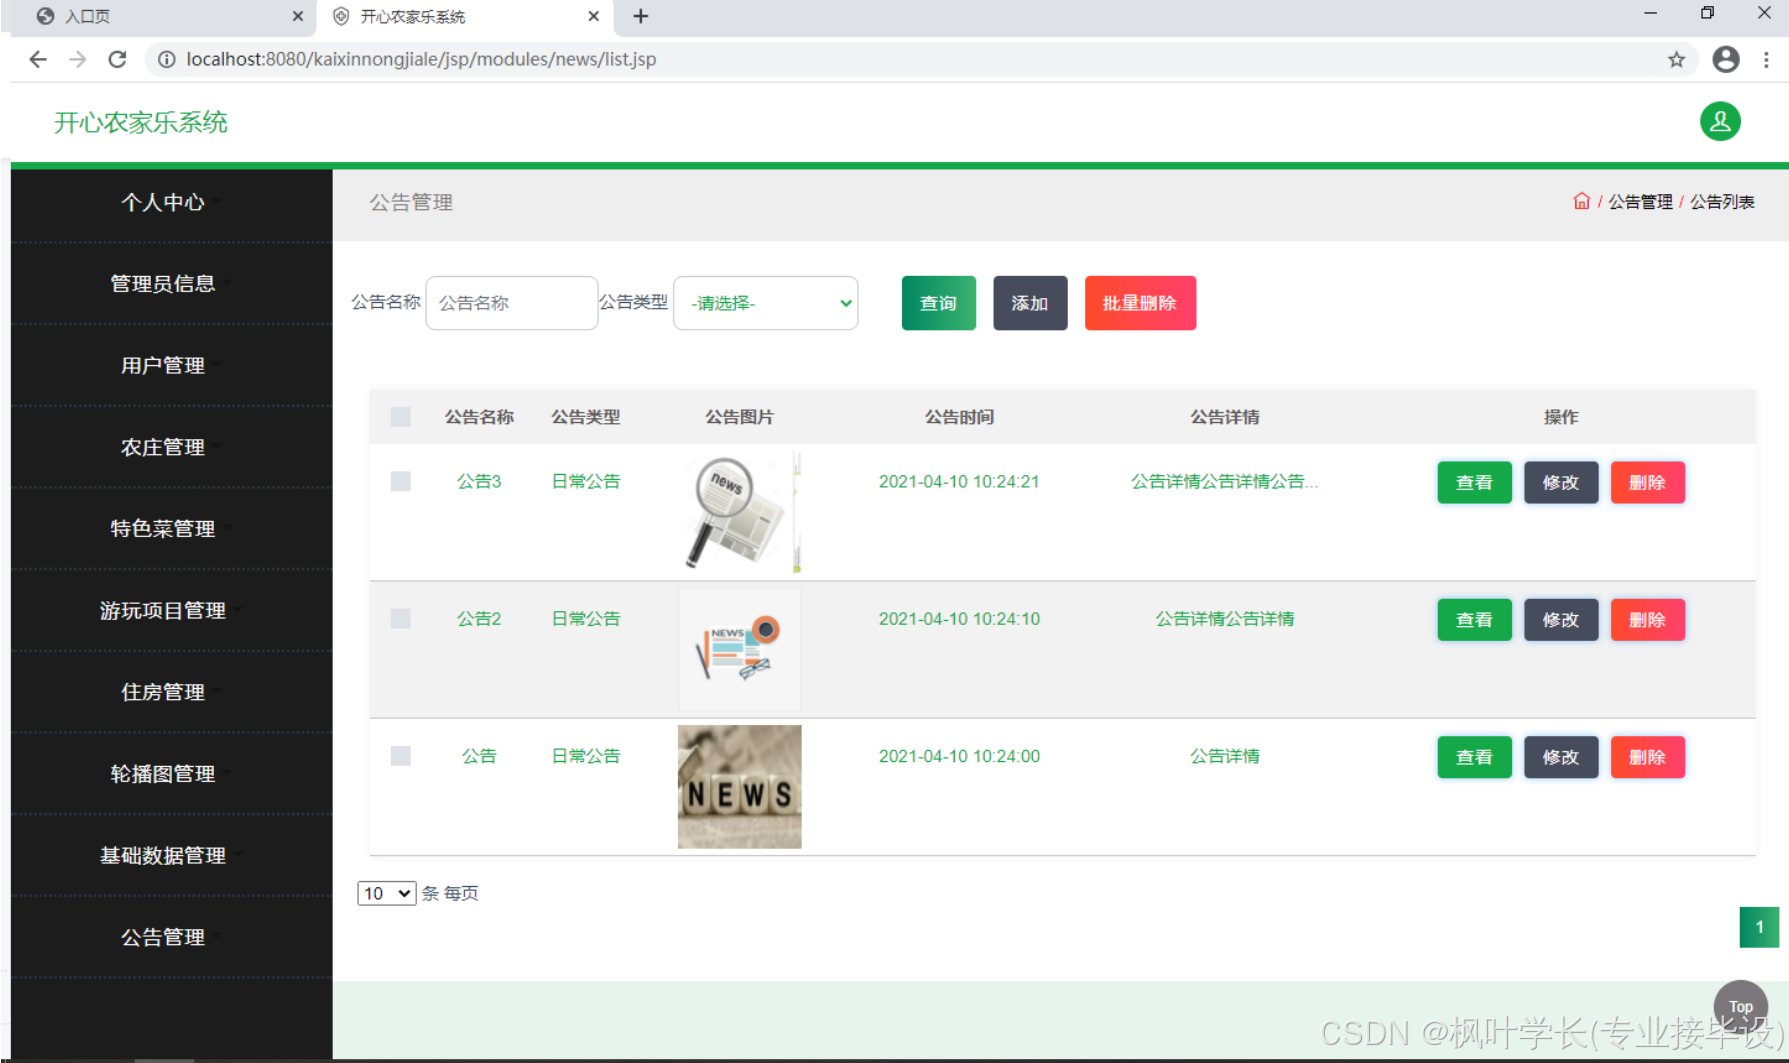Open the Chrome profile avatar icon
The image size is (1789, 1063).
pos(1726,59)
